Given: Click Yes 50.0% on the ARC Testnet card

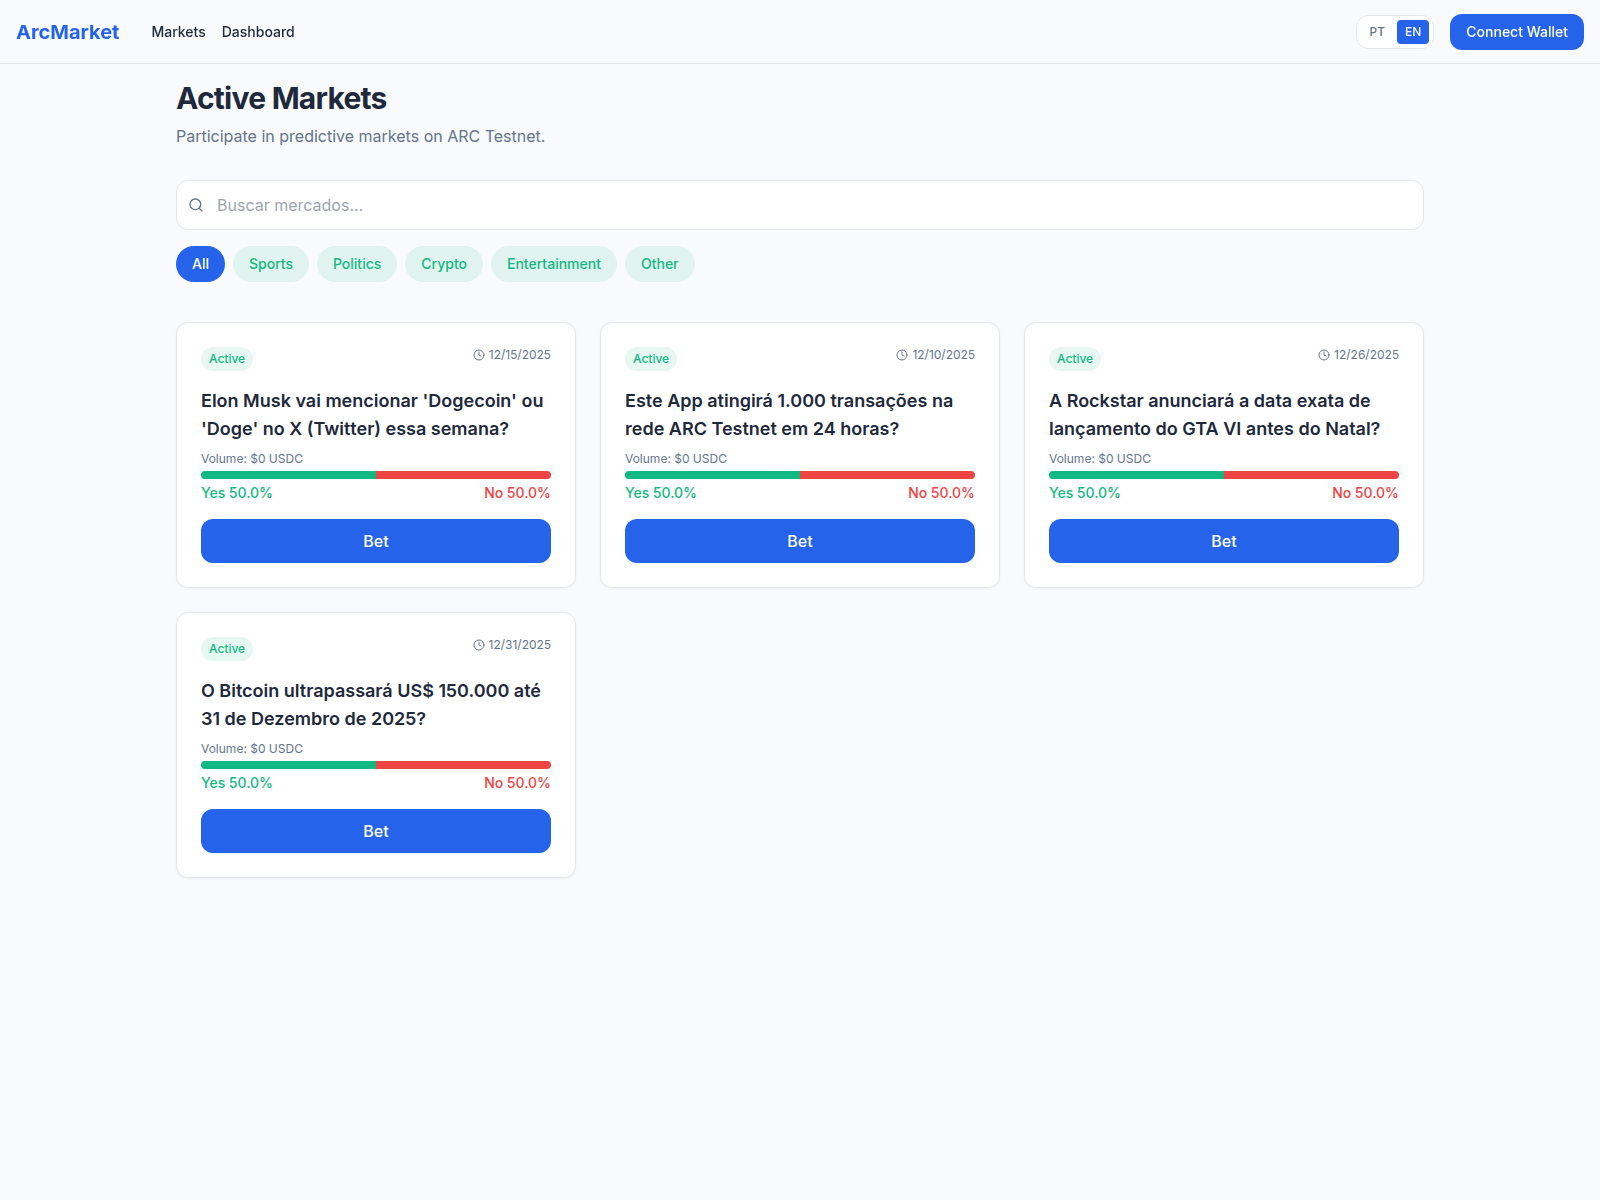Looking at the screenshot, I should pos(661,493).
